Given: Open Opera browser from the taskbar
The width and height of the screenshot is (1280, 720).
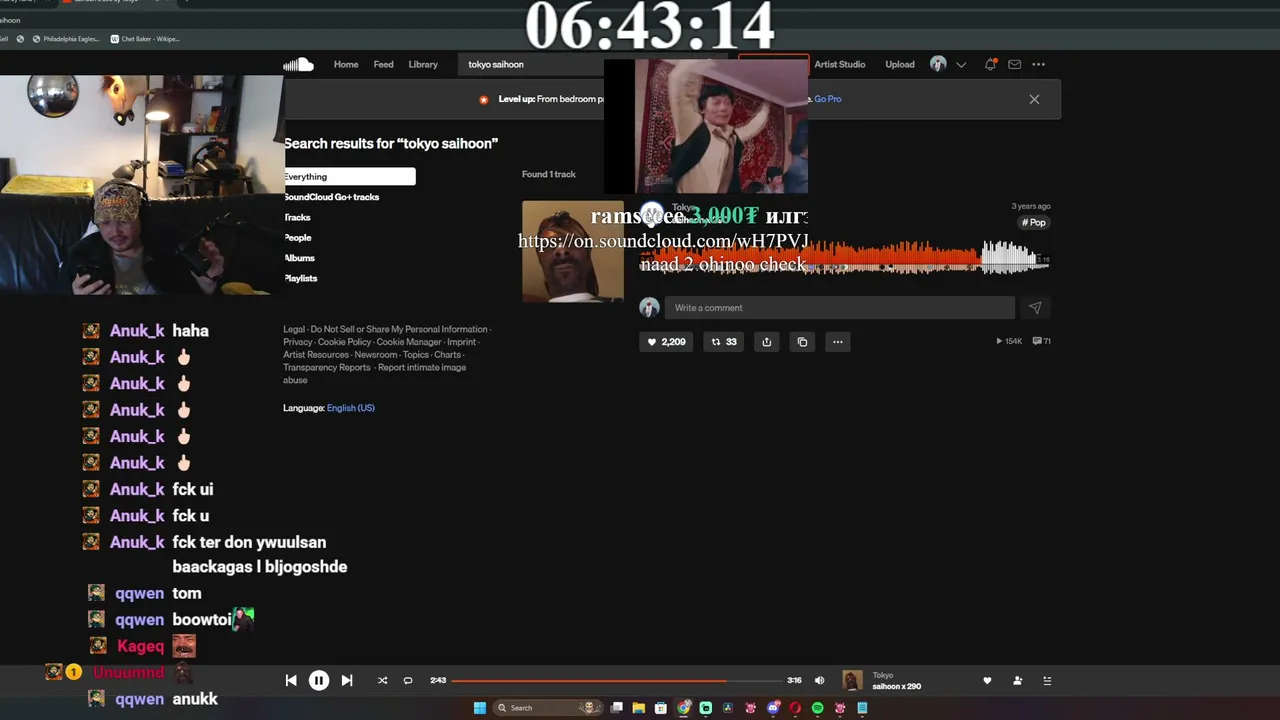Looking at the screenshot, I should tap(795, 708).
